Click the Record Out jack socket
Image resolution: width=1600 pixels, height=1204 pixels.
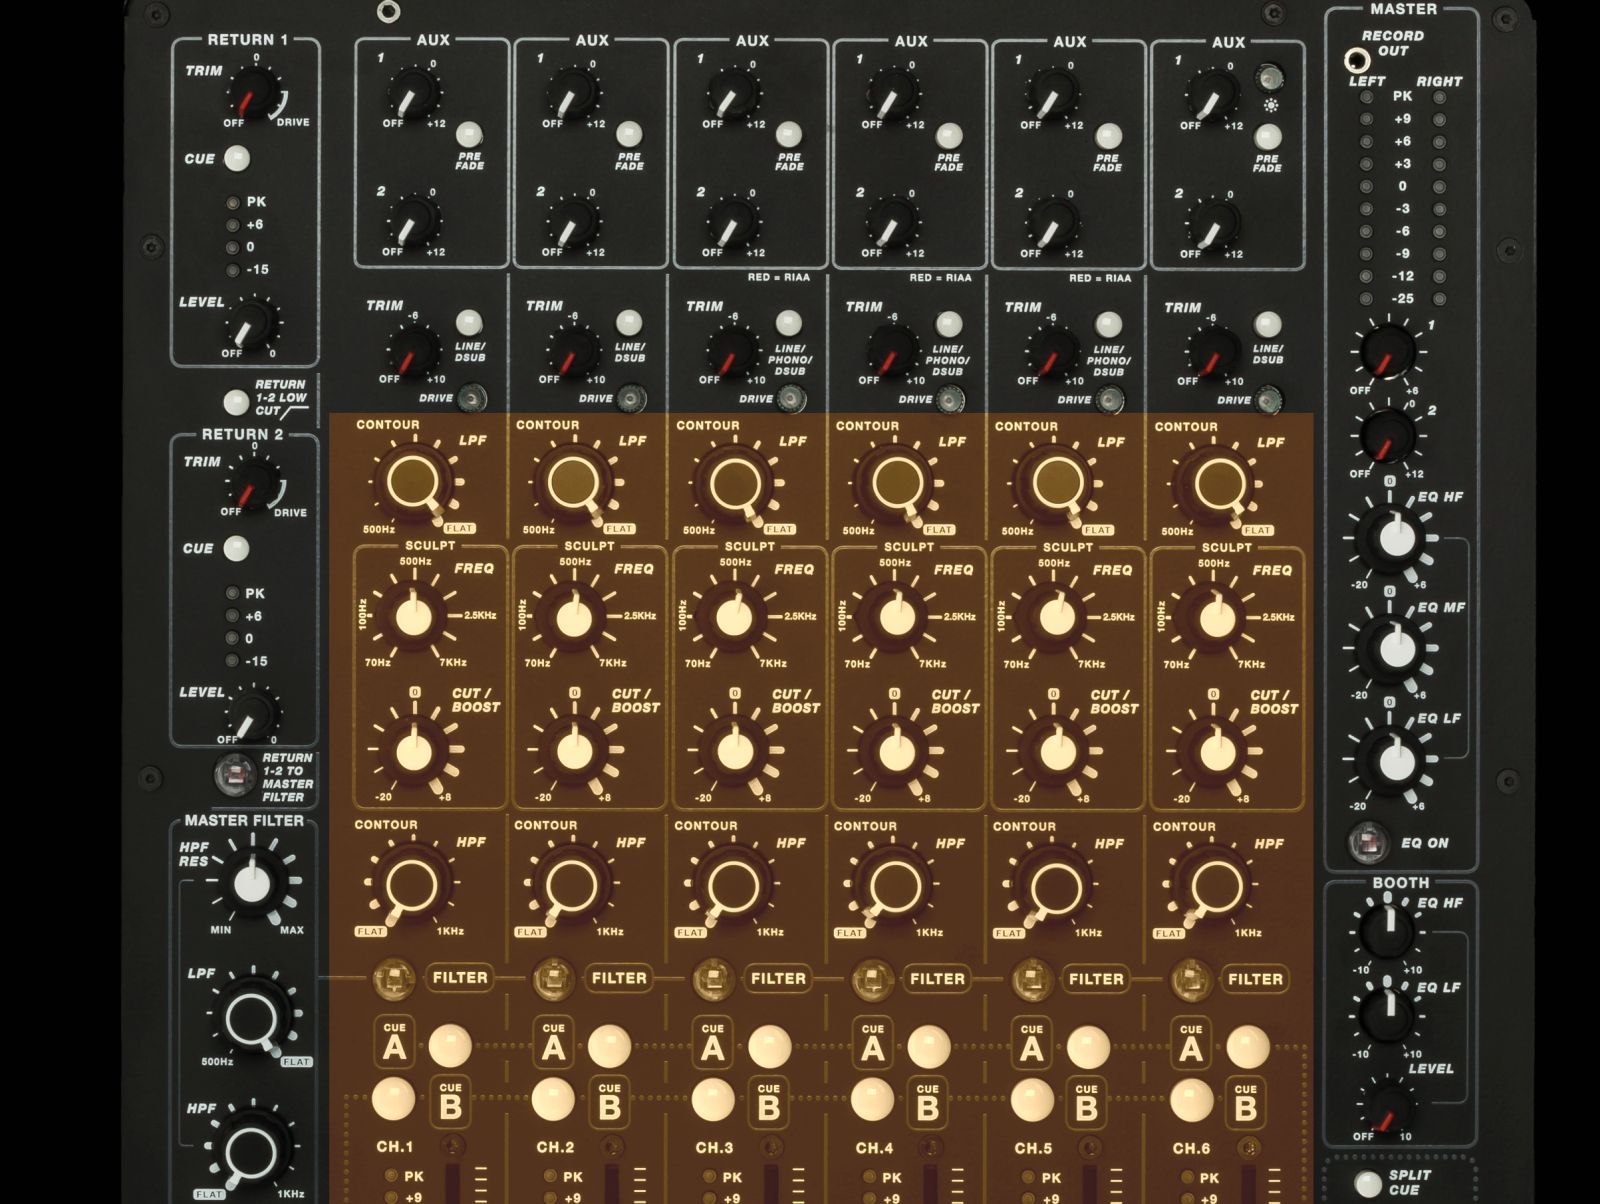point(1356,58)
